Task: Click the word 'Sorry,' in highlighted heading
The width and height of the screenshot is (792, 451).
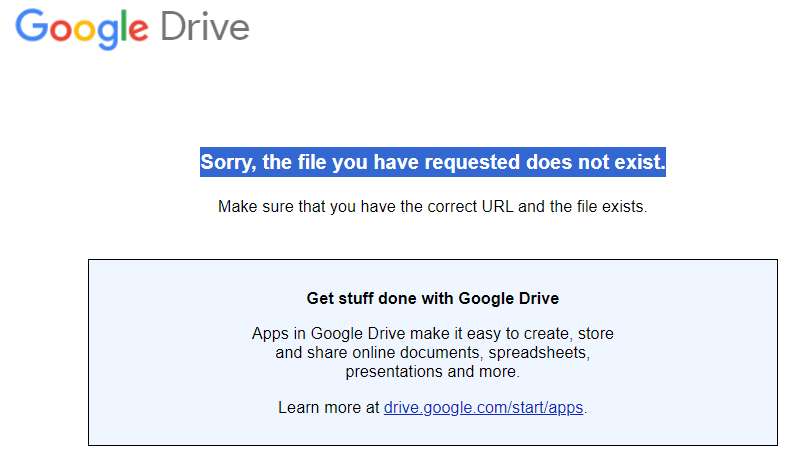Action: click(x=228, y=163)
